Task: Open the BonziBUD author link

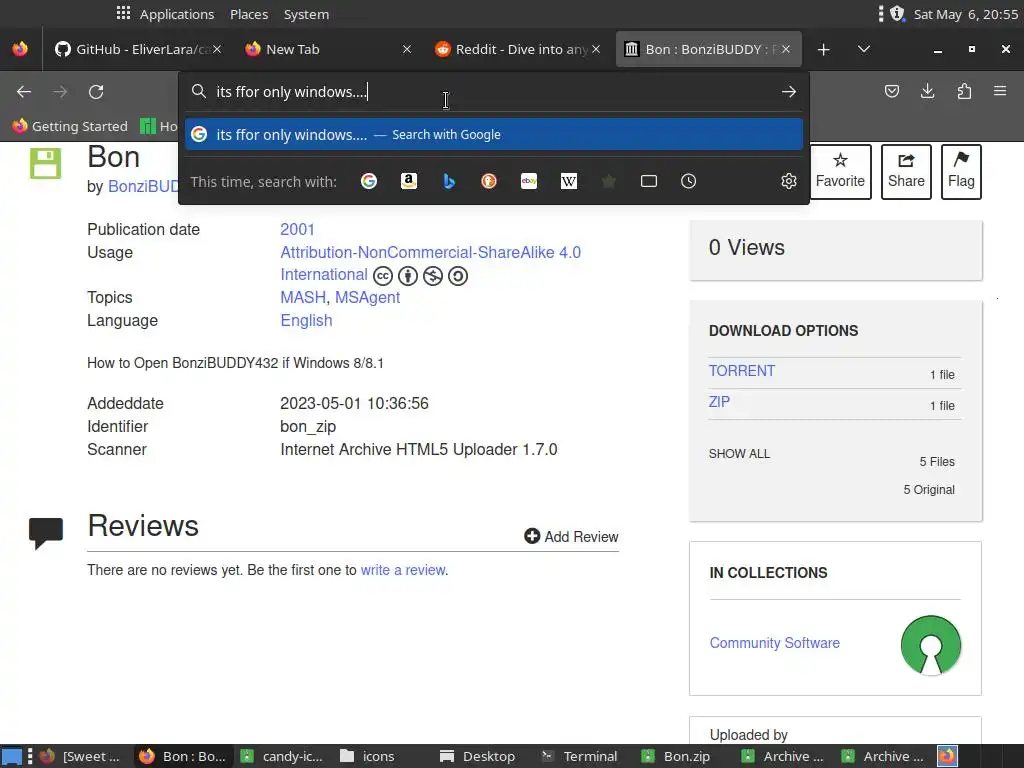Action: (143, 186)
